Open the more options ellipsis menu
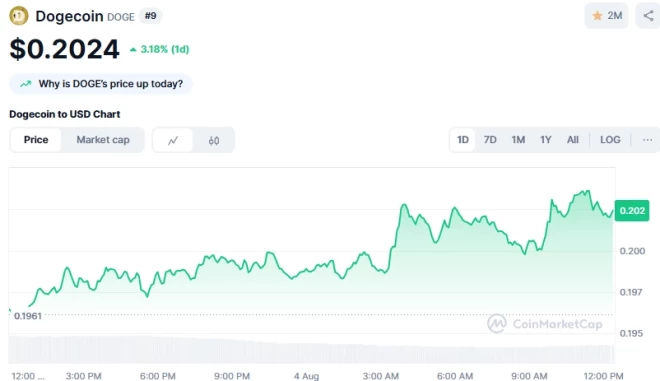The width and height of the screenshot is (660, 381). pyautogui.click(x=647, y=140)
